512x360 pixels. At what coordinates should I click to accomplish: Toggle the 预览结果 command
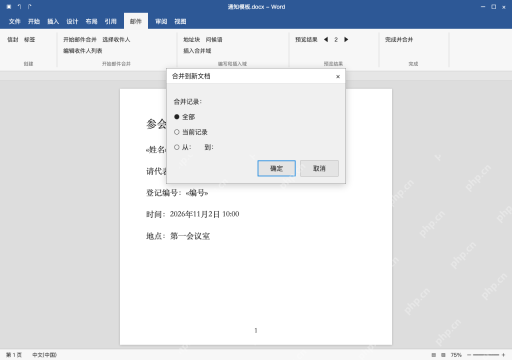306,40
